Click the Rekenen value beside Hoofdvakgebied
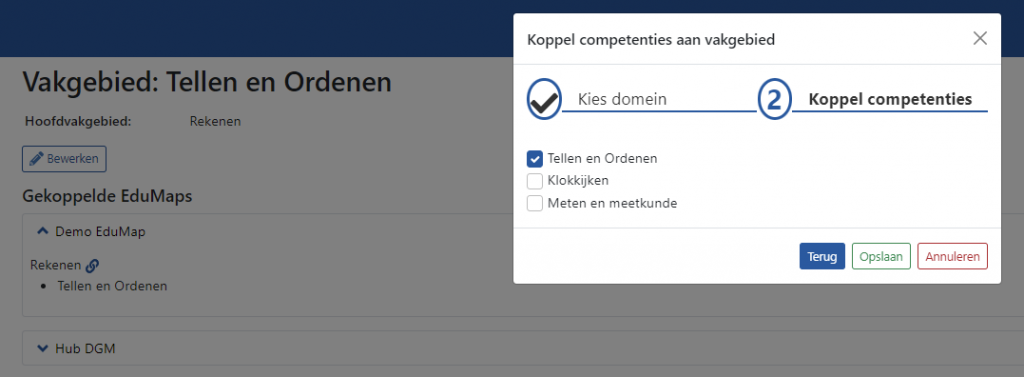 coord(215,122)
